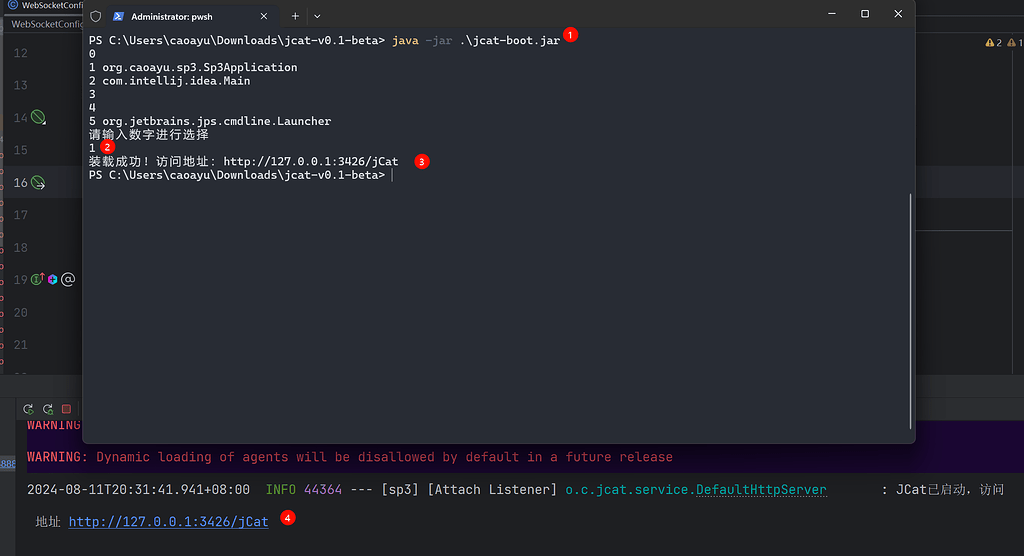Click the WebSocketConfig breadcrumb below the tab
Image resolution: width=1024 pixels, height=556 pixels.
(47, 24)
